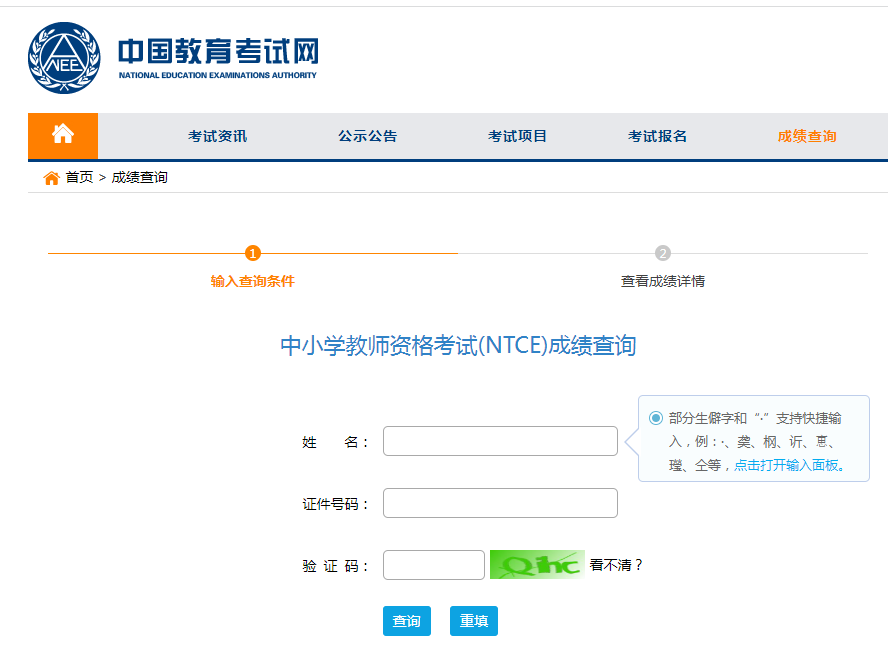The image size is (888, 661).
Task: Click the 中小学教师资格考试(NTCE)成绩查询 heading
Action: click(458, 346)
